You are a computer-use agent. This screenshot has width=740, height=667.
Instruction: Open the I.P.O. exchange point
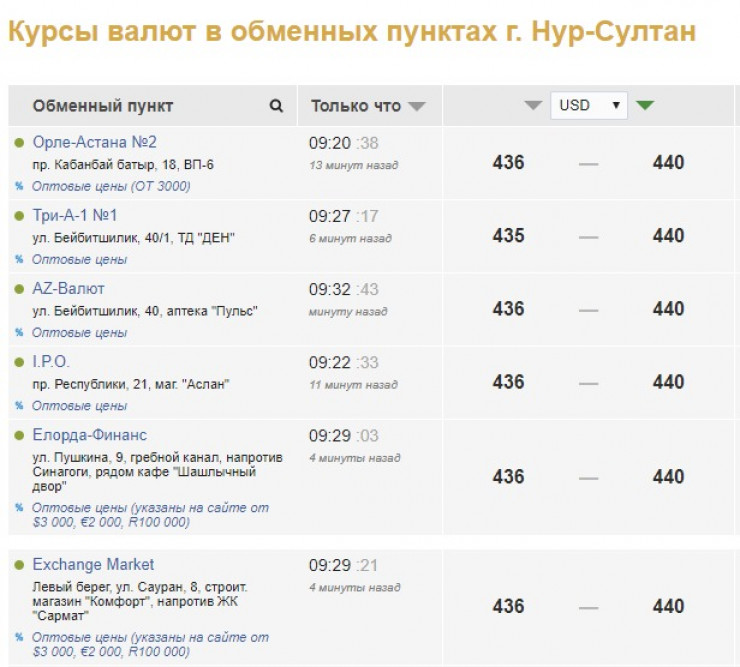(51, 362)
